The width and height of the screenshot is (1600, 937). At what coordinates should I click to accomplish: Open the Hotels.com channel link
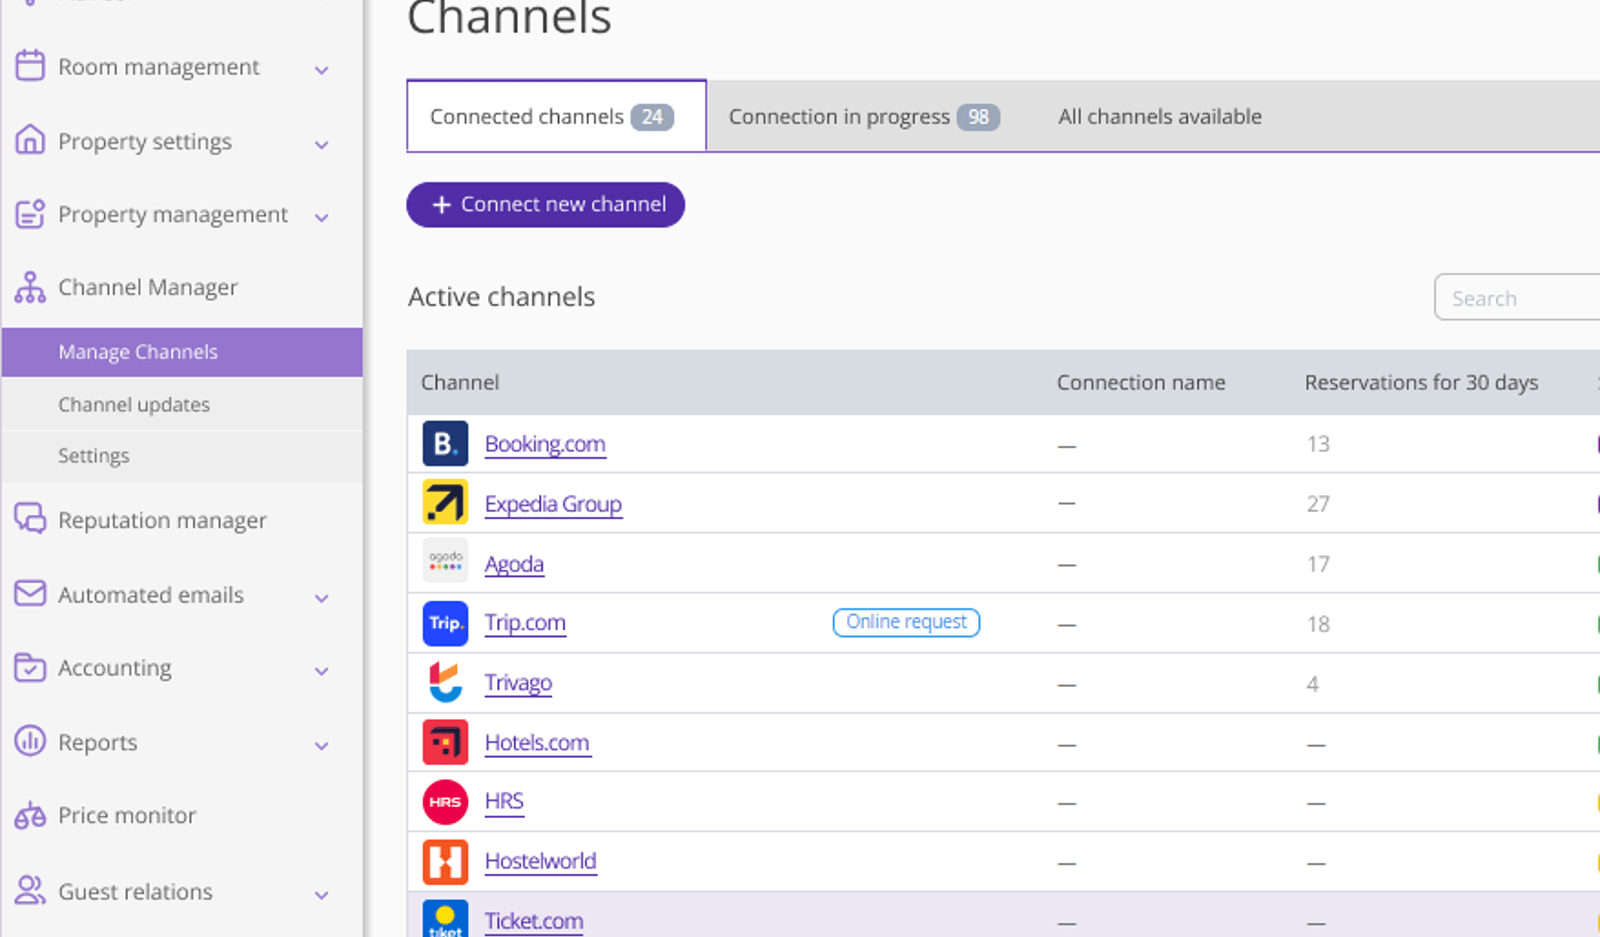537,742
